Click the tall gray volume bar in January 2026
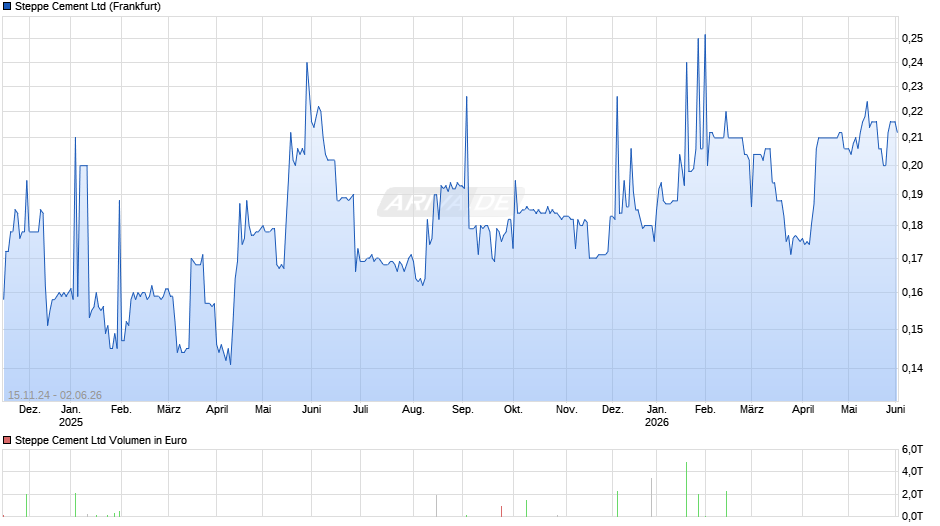The height and width of the screenshot is (526, 940). pos(652,497)
